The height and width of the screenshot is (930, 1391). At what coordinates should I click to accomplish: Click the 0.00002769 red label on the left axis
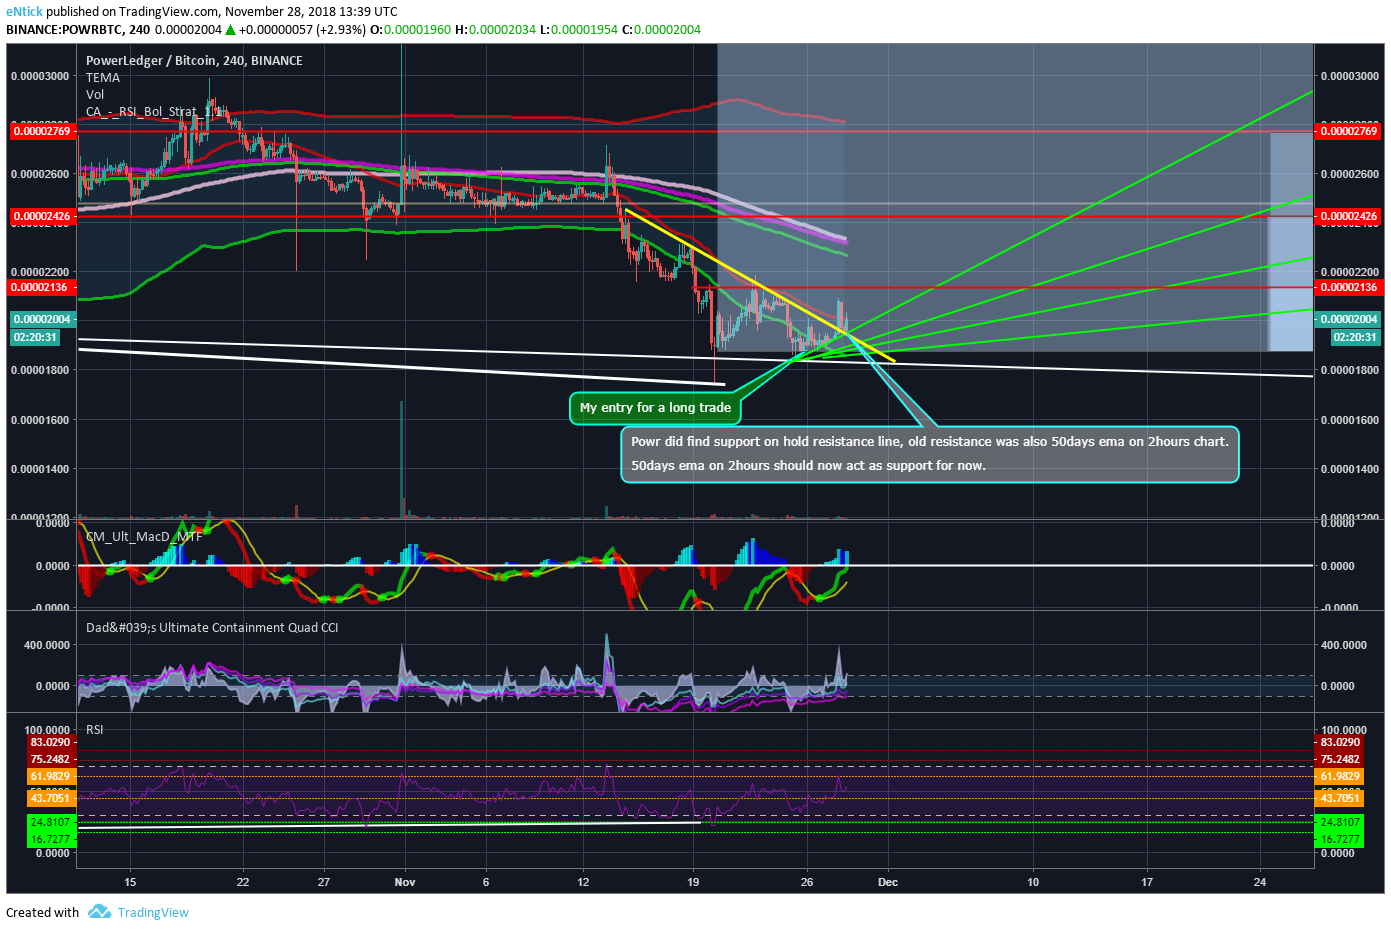click(42, 131)
